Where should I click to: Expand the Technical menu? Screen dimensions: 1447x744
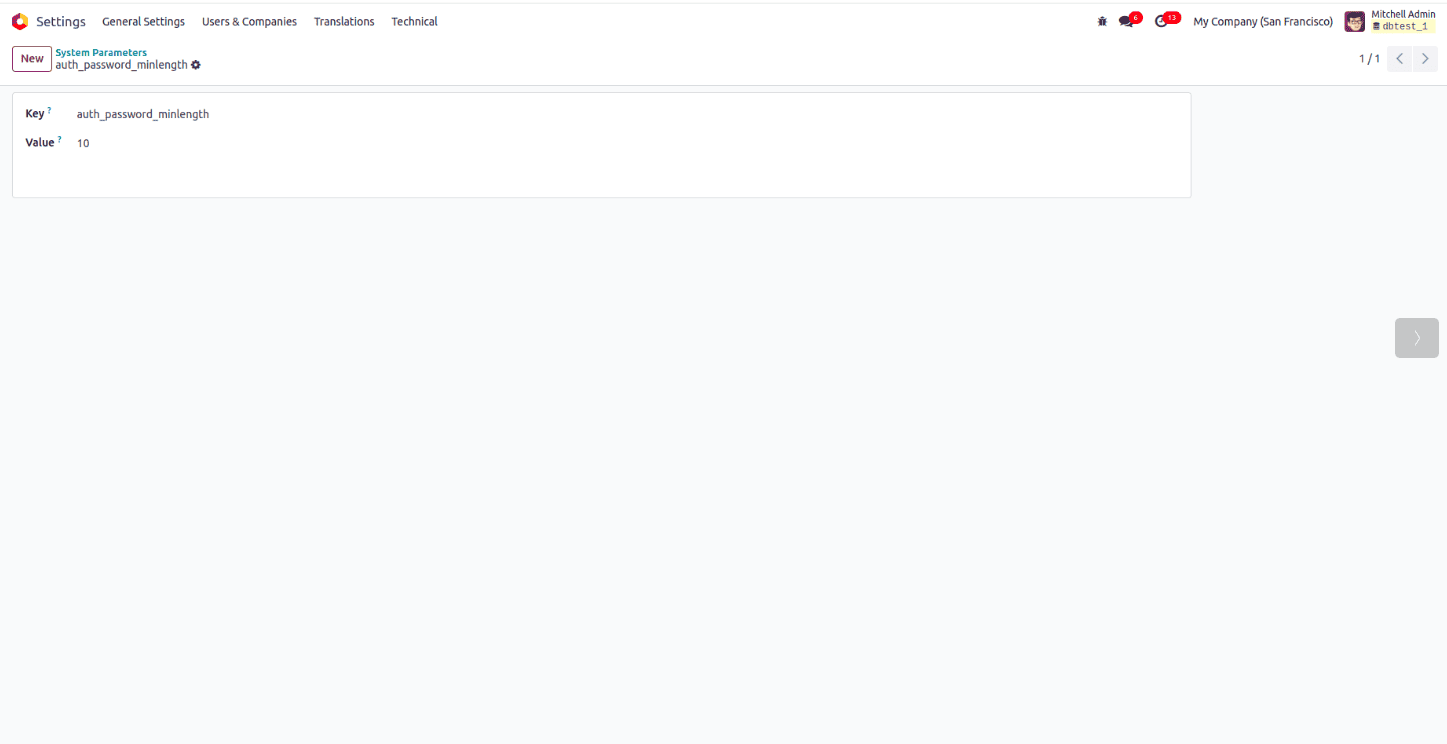pyautogui.click(x=414, y=21)
